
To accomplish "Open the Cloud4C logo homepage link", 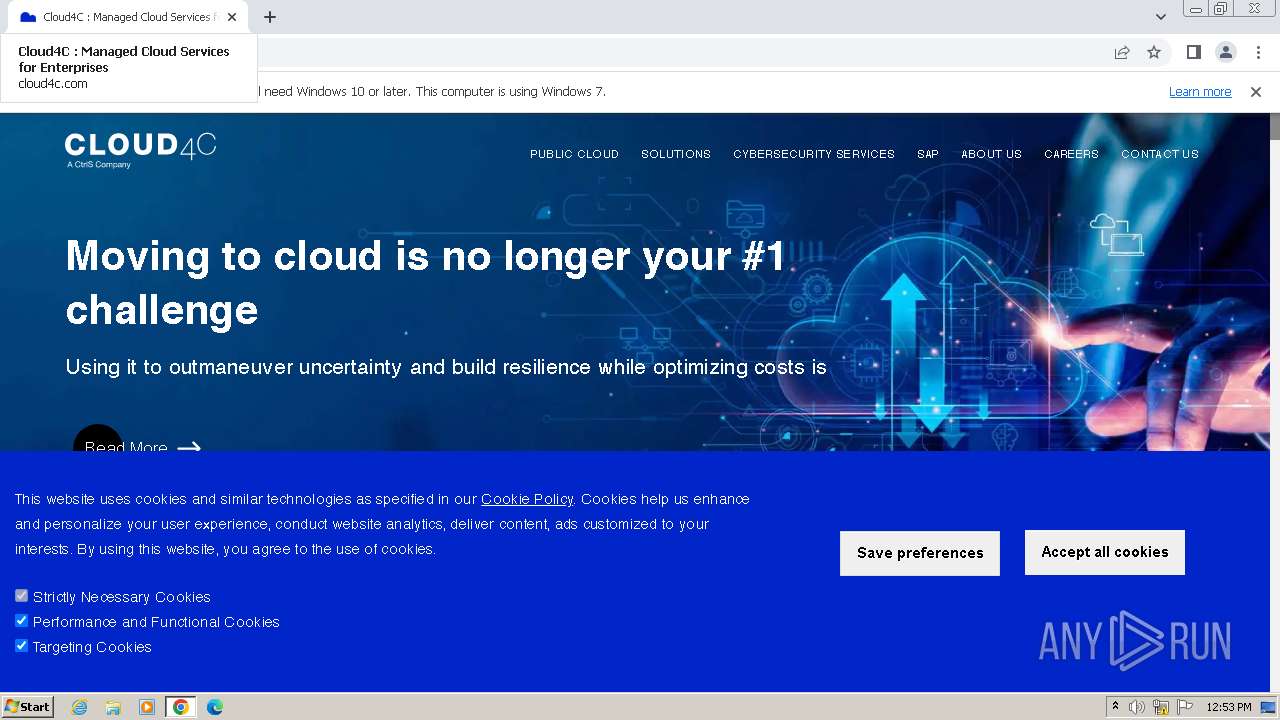I will (x=140, y=150).
